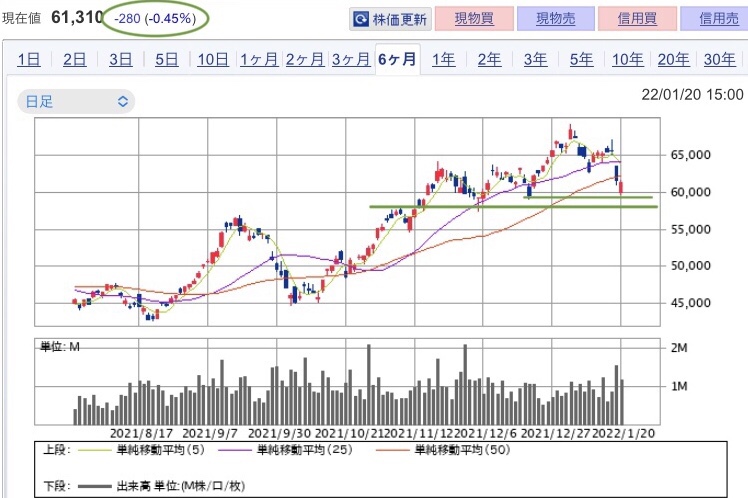This screenshot has width=748, height=498.
Task: Switch chart range to 5年
Action: tap(581, 60)
